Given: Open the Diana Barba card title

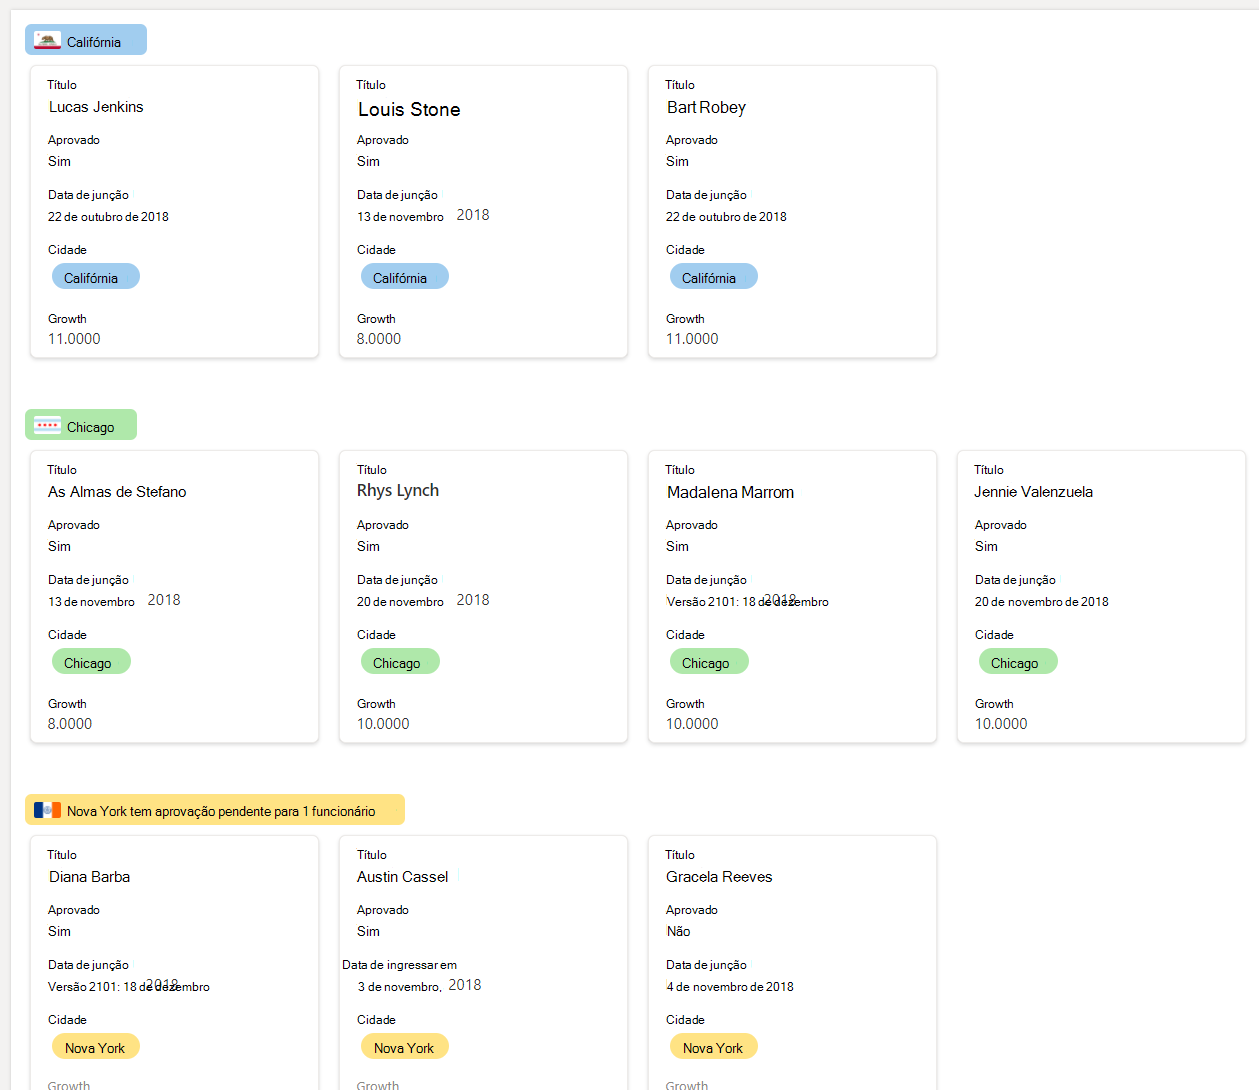Looking at the screenshot, I should [89, 877].
